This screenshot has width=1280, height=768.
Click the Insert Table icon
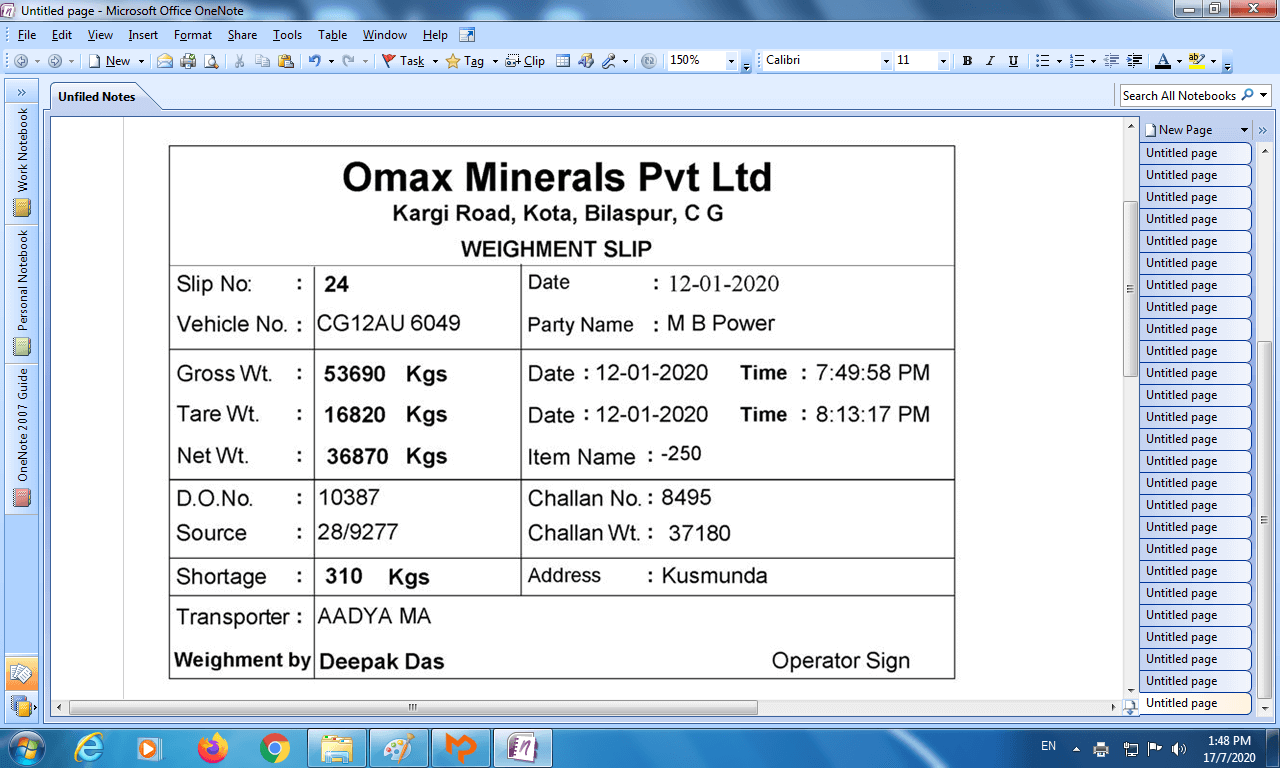click(x=563, y=61)
